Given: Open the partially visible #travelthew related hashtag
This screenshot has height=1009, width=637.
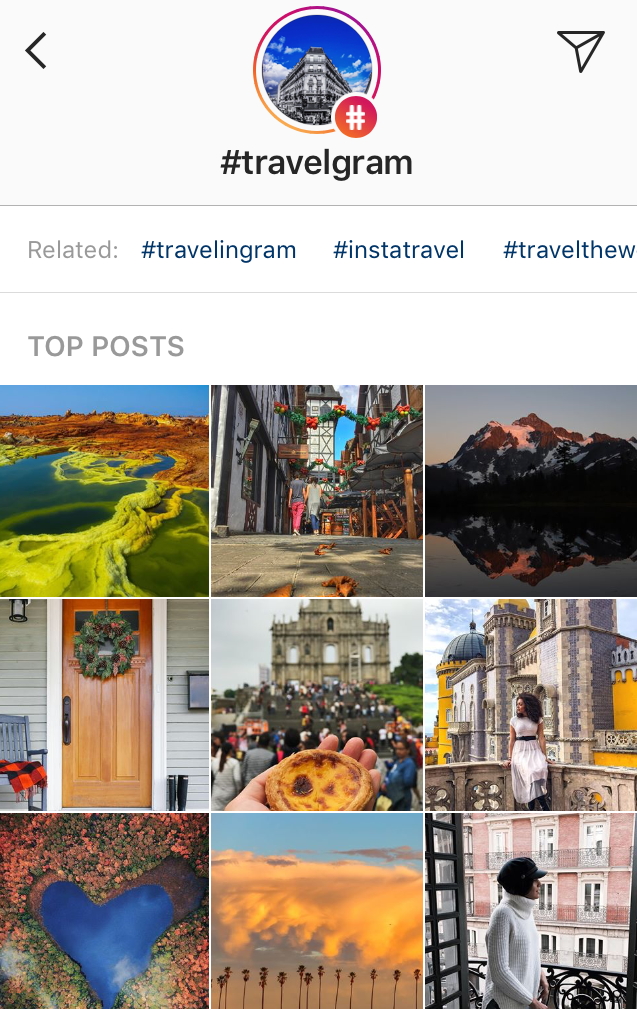Looking at the screenshot, I should [569, 250].
